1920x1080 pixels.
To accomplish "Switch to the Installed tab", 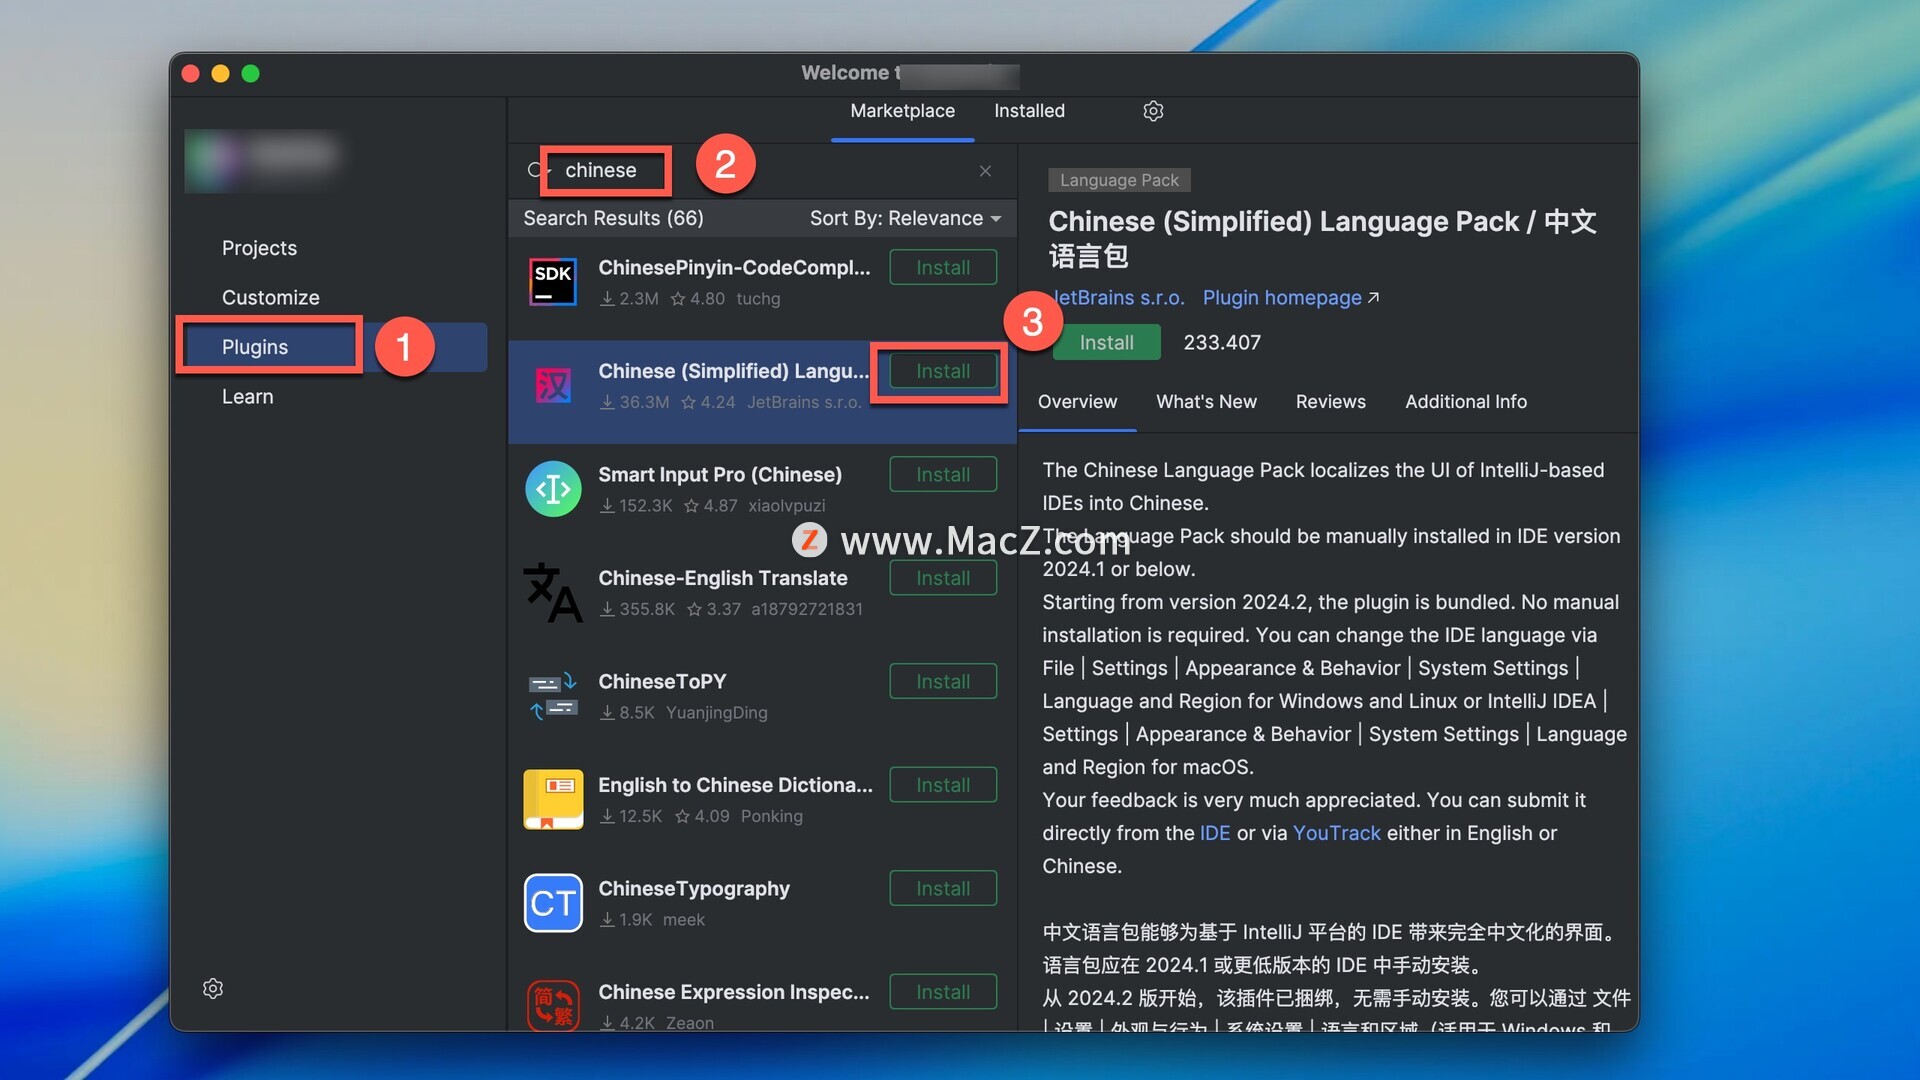I will (x=1029, y=111).
